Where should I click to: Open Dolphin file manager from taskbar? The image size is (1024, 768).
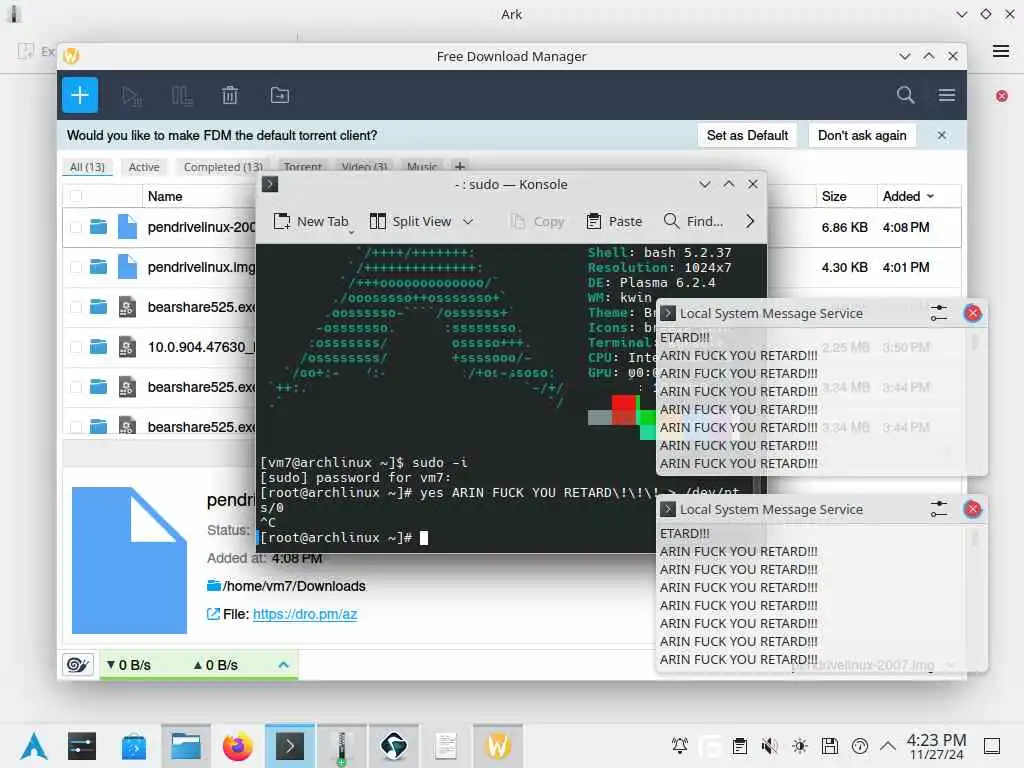tap(185, 746)
